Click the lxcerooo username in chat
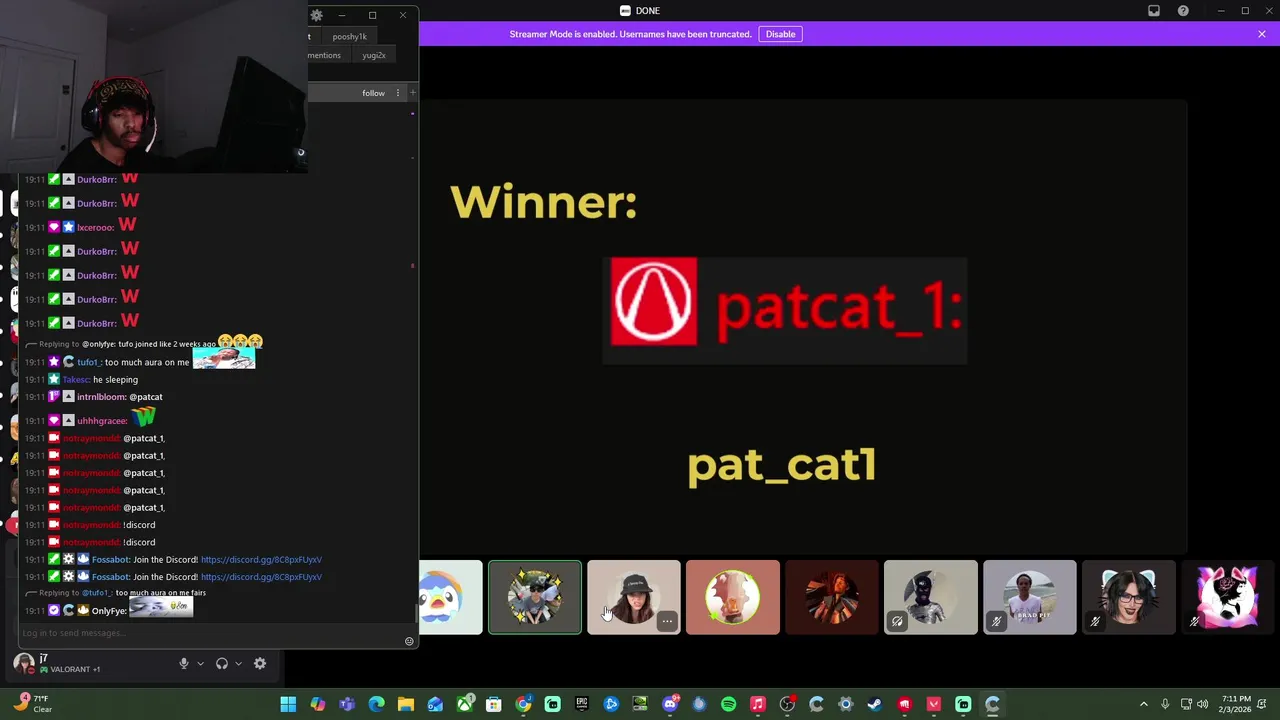Viewport: 1280px width, 720px height. (x=95, y=227)
